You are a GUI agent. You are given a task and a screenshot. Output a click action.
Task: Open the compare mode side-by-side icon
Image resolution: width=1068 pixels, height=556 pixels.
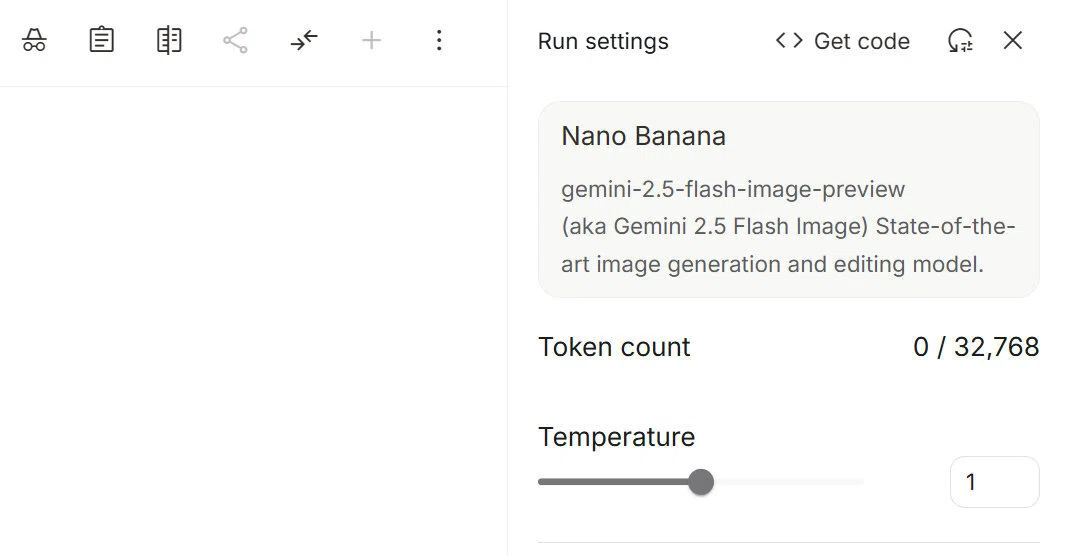point(169,40)
